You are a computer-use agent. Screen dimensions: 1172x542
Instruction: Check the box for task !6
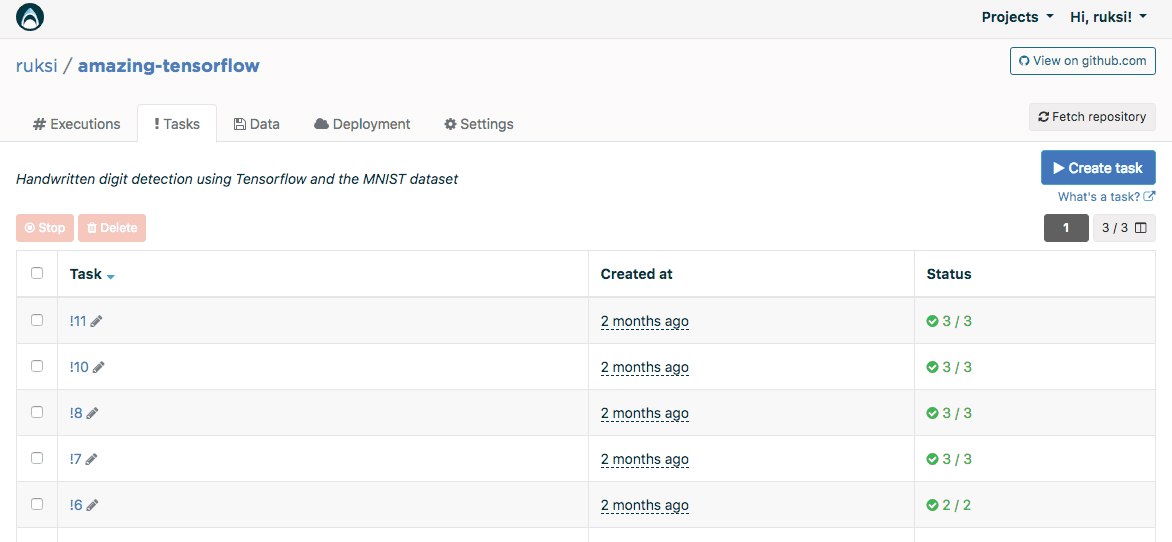(x=37, y=504)
